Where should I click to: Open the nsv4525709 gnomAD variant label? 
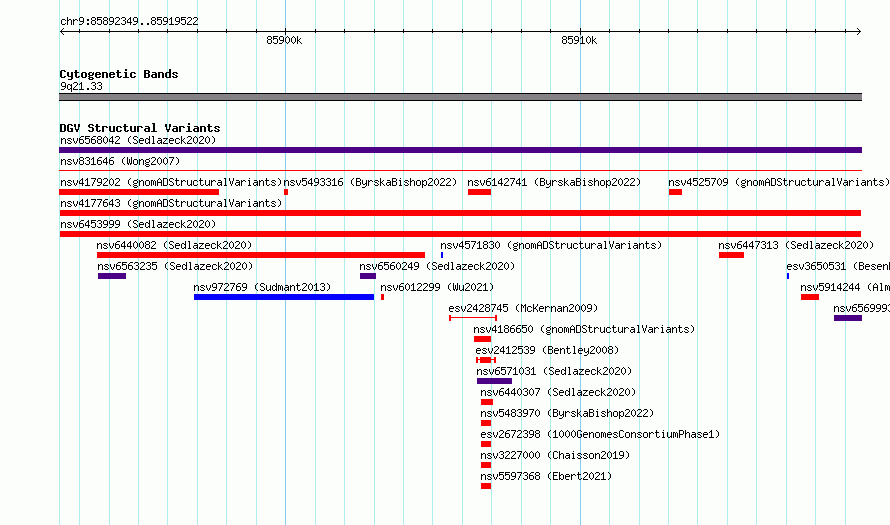click(778, 182)
